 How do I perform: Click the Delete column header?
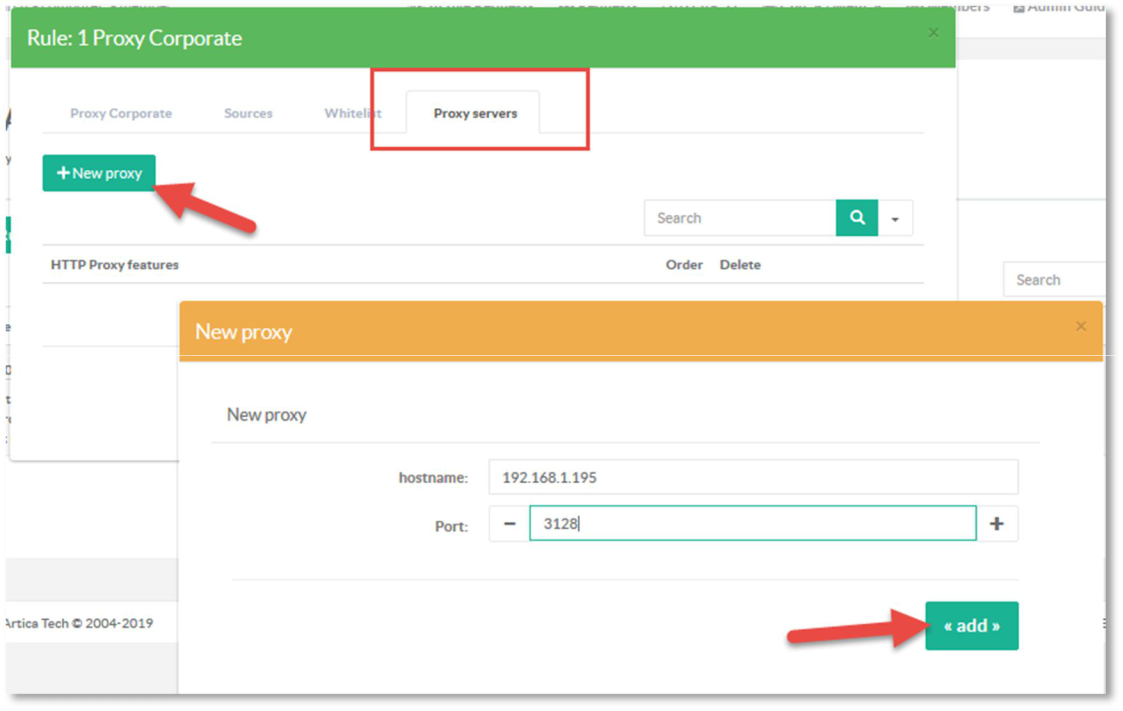(740, 265)
